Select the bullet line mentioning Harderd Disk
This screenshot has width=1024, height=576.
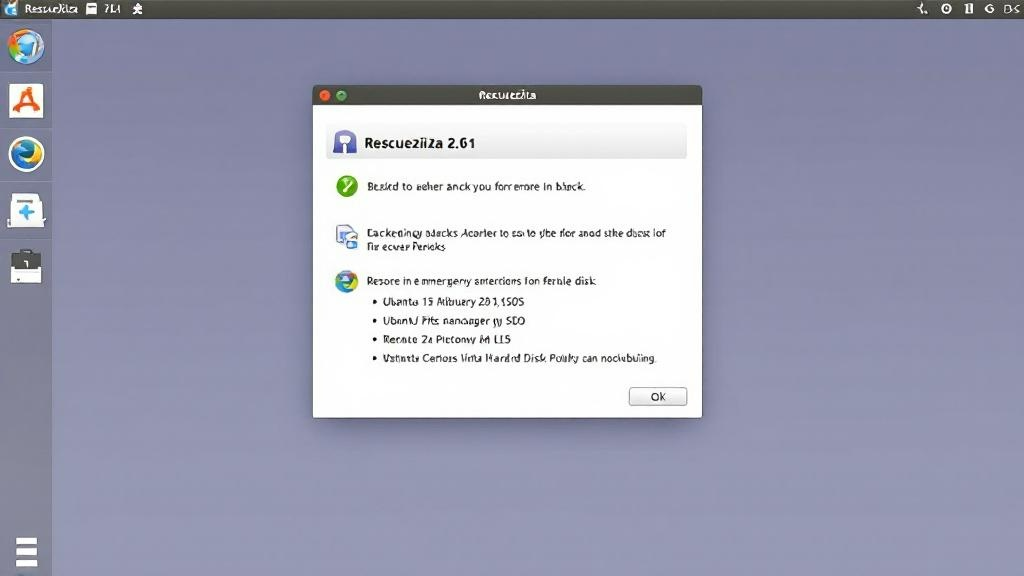[519, 359]
